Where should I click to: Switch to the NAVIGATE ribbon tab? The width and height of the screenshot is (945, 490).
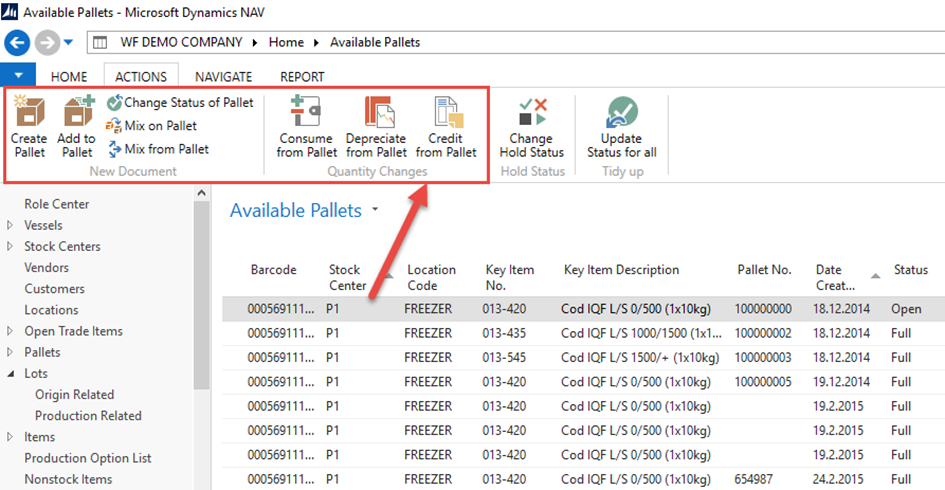click(223, 76)
